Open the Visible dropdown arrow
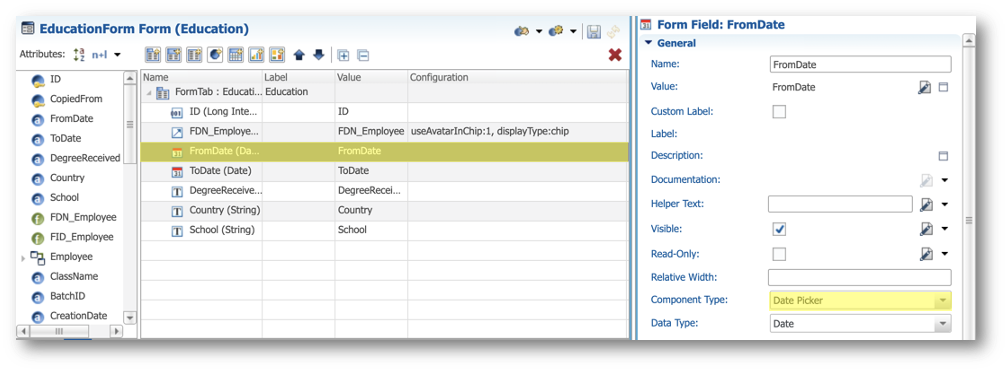Screen dimensions: 1007x371 click(945, 229)
